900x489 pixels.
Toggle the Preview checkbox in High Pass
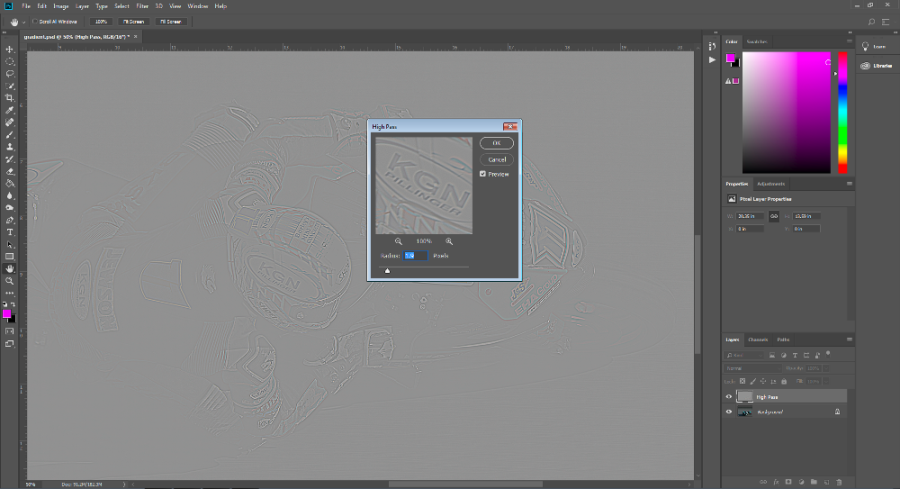point(483,174)
